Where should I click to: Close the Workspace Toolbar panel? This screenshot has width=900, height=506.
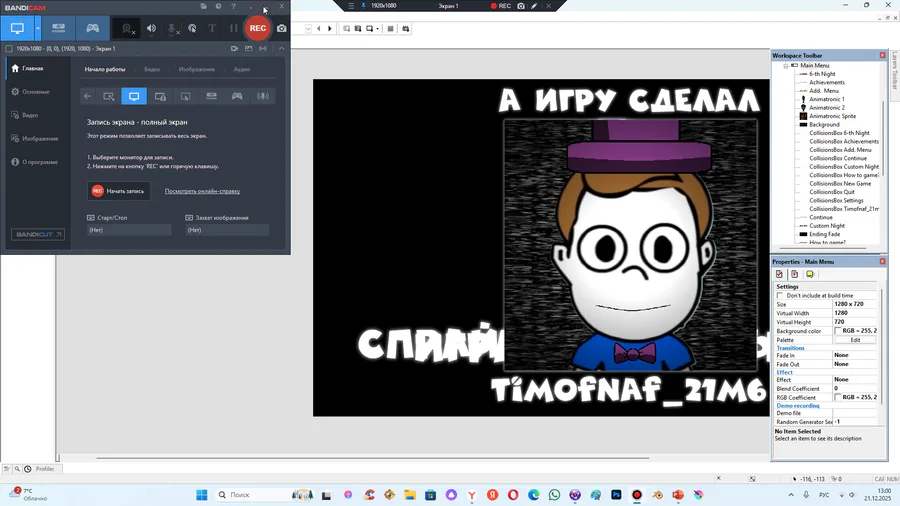point(882,56)
